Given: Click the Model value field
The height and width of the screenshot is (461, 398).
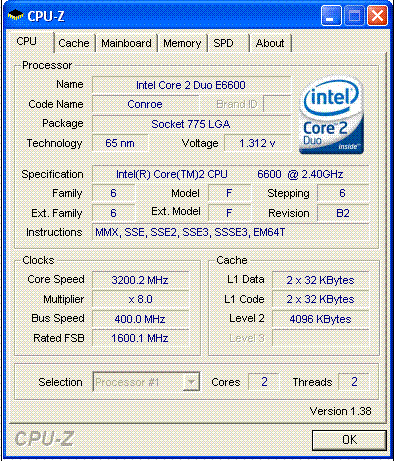Looking at the screenshot, I should 230,193.
